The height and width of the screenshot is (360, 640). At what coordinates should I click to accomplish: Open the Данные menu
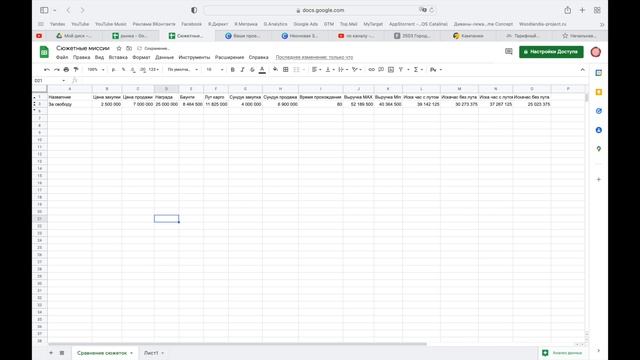[x=164, y=58]
